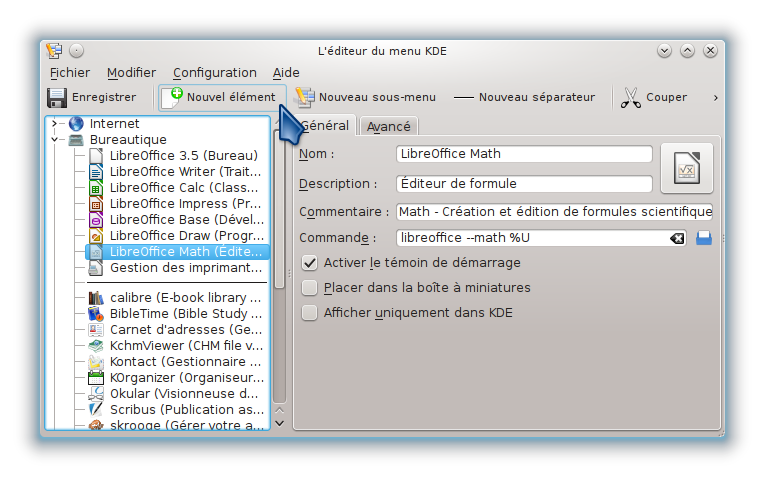Viewport: 765px width, 477px height.
Task: Click the Enregistrer floppy disk icon
Action: tap(57, 98)
